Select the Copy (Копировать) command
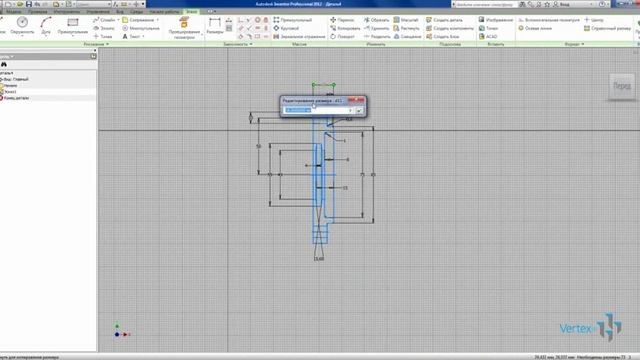Screen dimensions: 640x360 (x=345, y=28)
